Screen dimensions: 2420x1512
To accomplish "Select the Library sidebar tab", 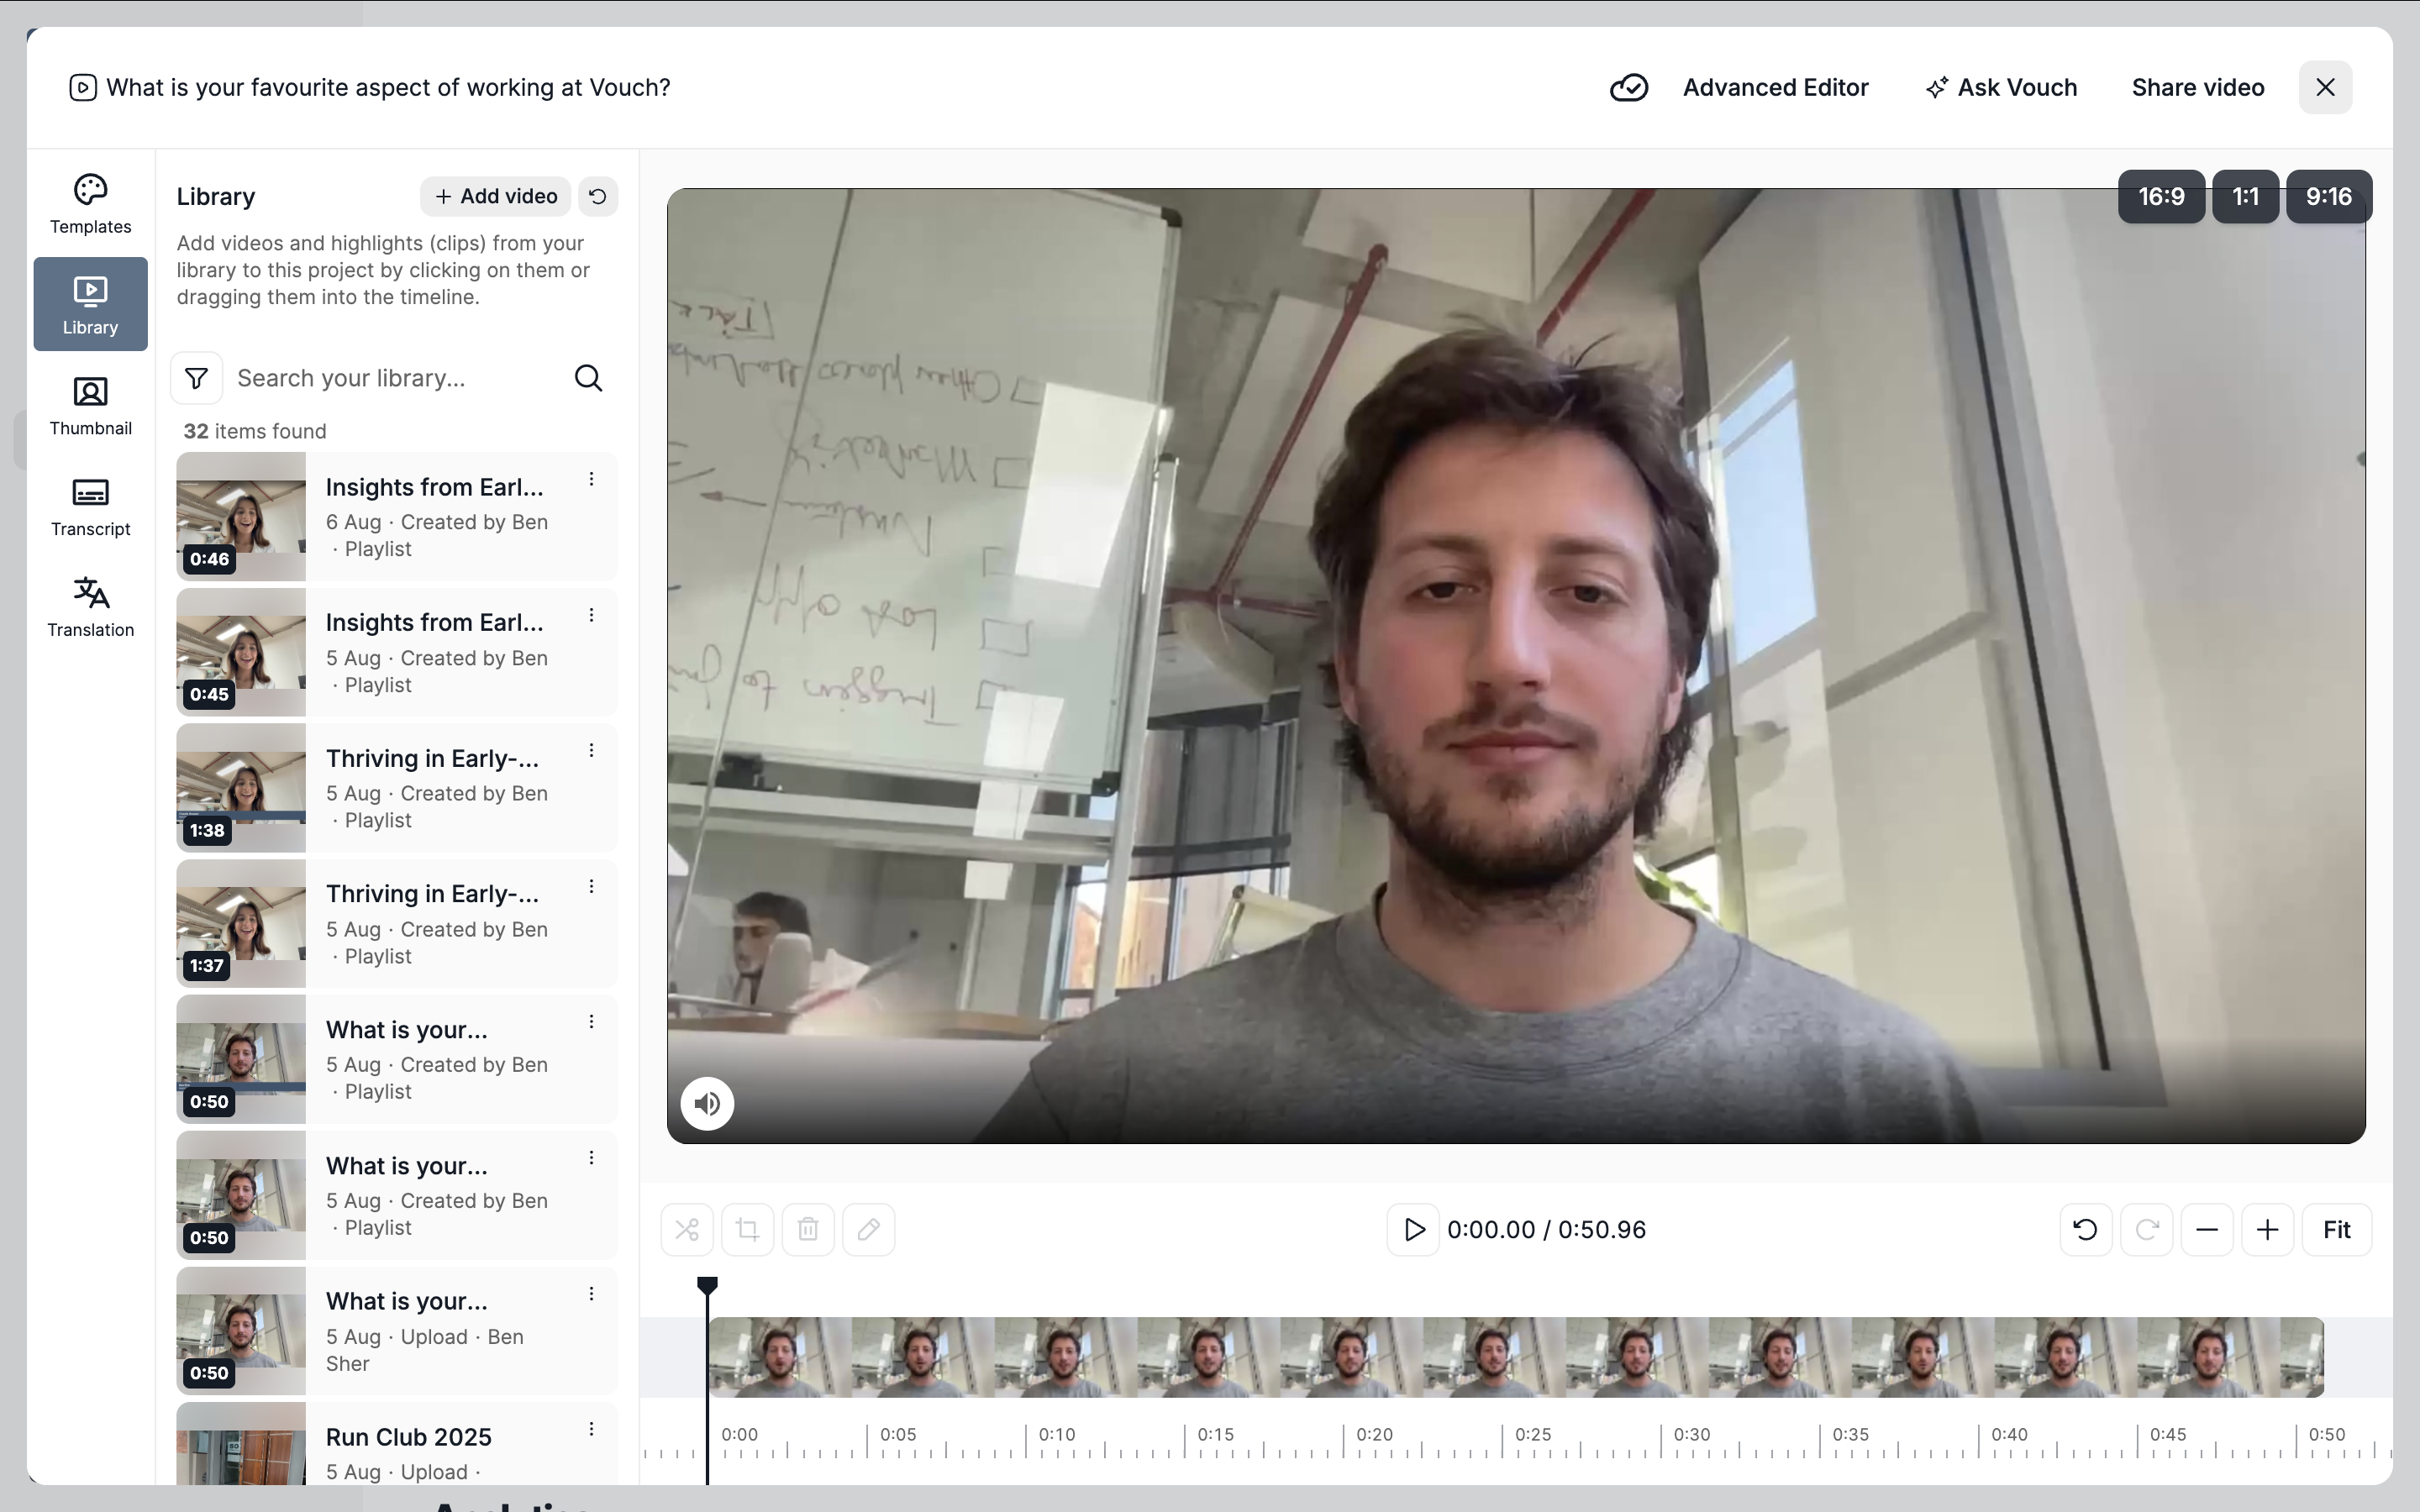I will (90, 304).
